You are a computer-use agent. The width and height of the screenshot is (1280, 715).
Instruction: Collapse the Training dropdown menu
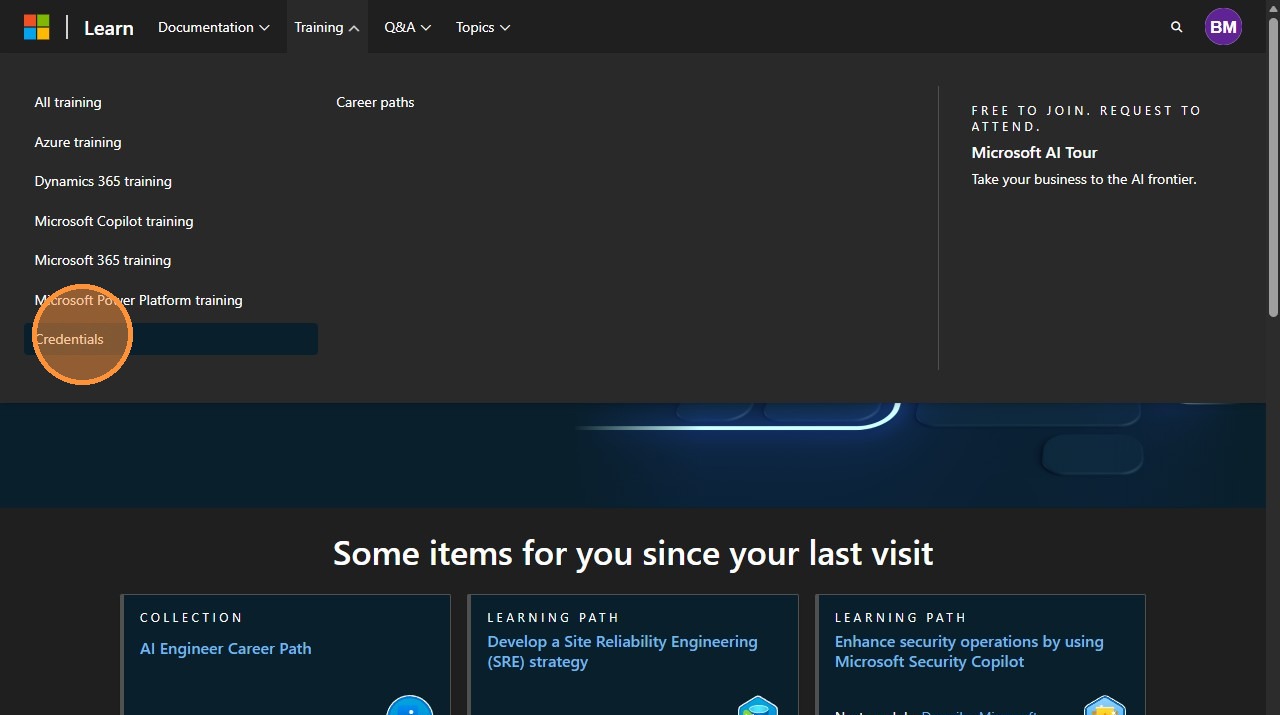(x=327, y=27)
